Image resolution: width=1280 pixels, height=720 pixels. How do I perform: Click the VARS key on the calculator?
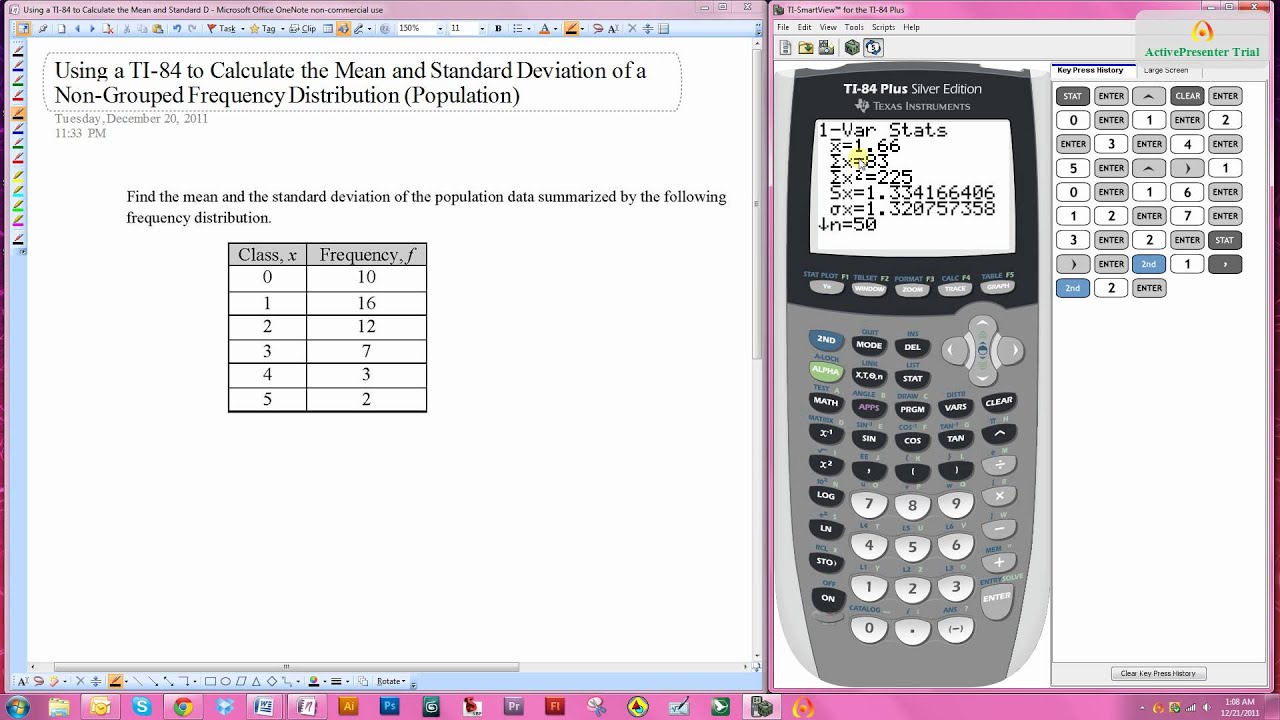point(955,407)
